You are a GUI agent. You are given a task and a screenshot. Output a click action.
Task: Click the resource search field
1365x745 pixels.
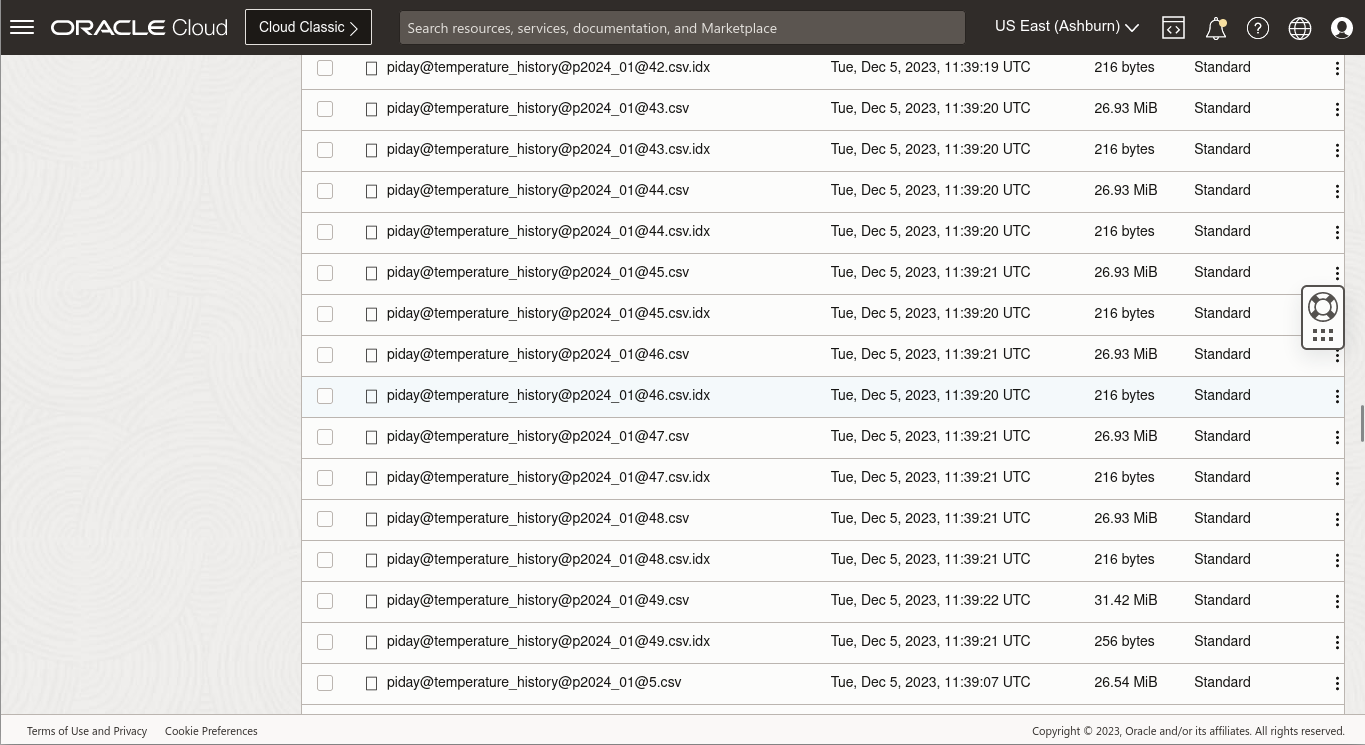682,27
